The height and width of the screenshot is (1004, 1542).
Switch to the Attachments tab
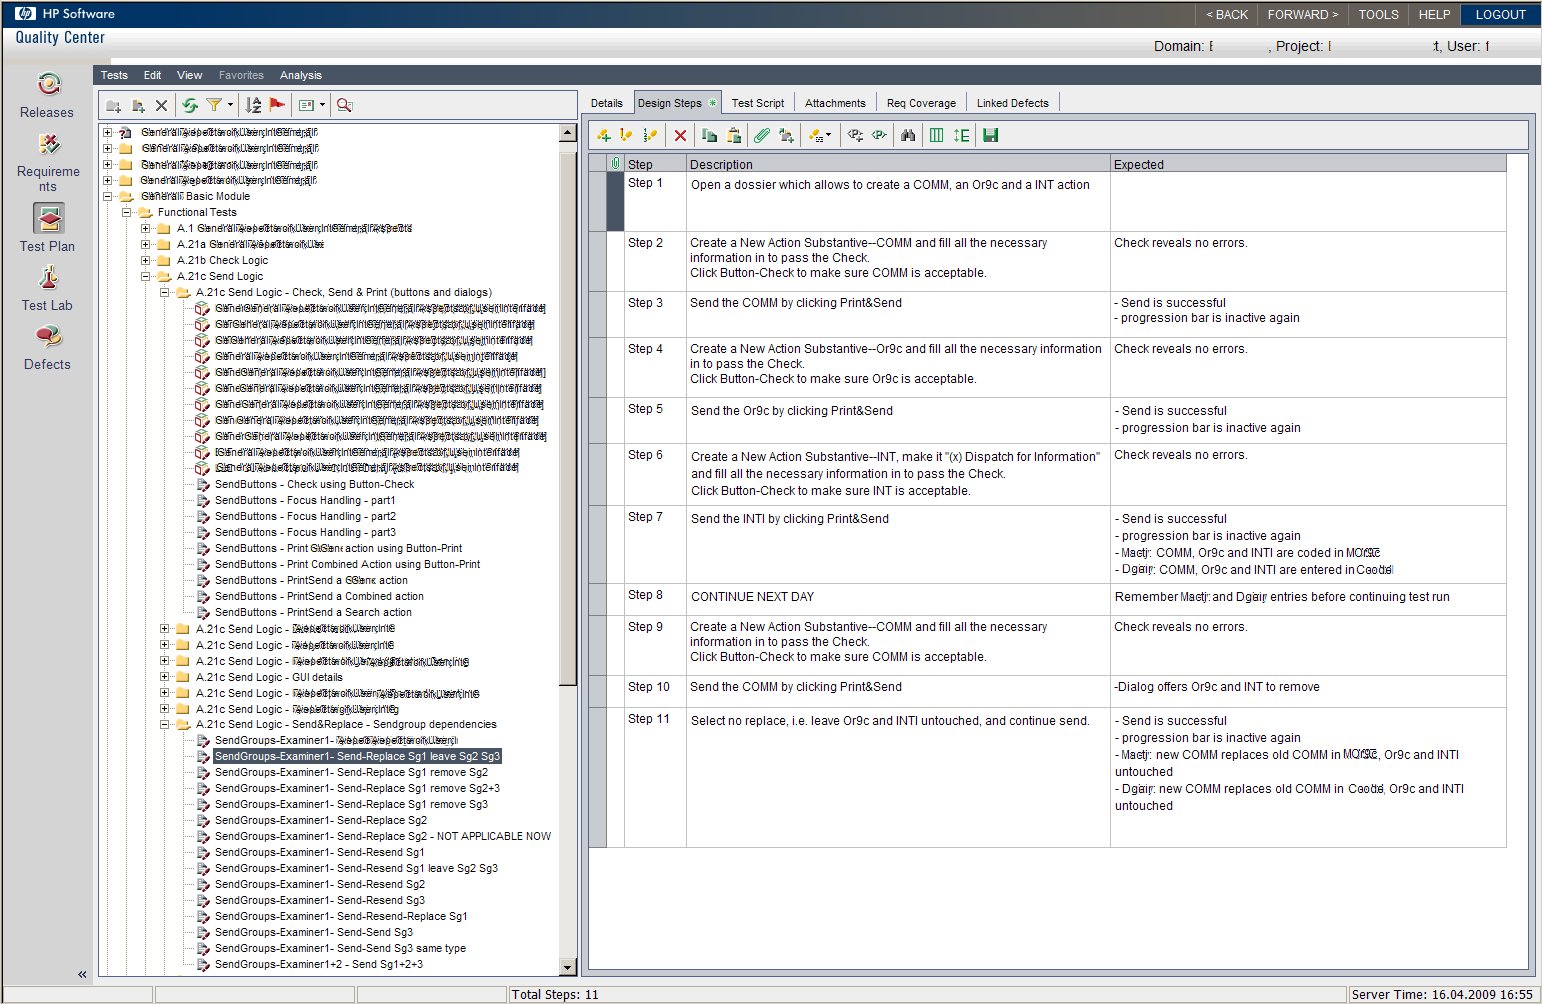pos(835,103)
